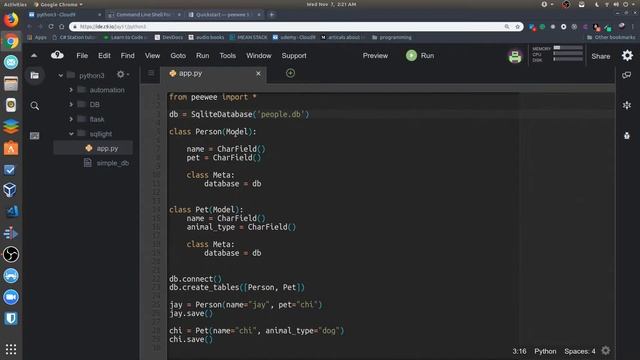Collapse the python3 root folder

60,76
